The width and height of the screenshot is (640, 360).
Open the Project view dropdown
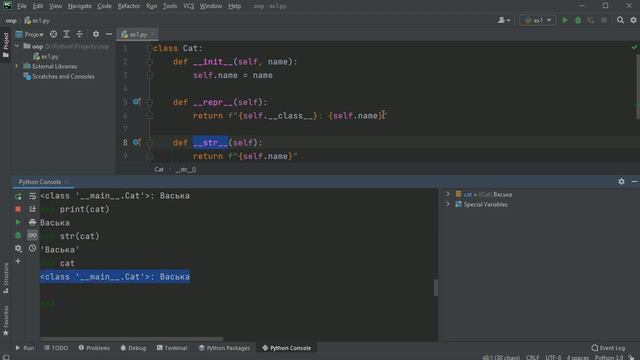coord(29,34)
